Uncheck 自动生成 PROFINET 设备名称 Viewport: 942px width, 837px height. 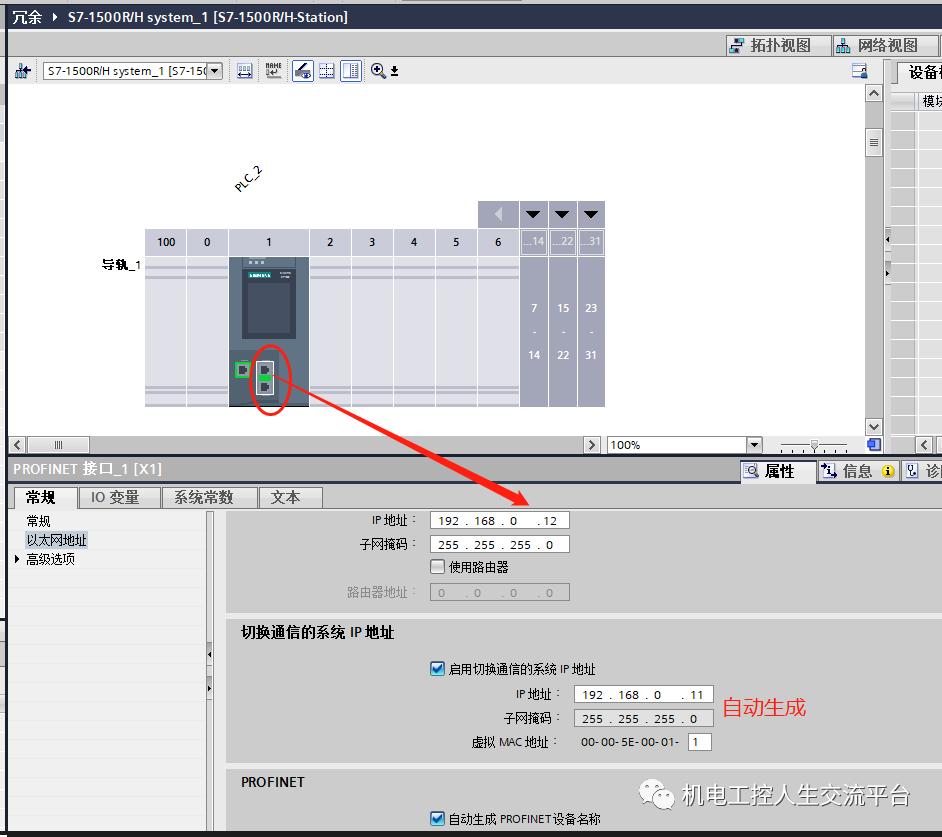pos(437,818)
